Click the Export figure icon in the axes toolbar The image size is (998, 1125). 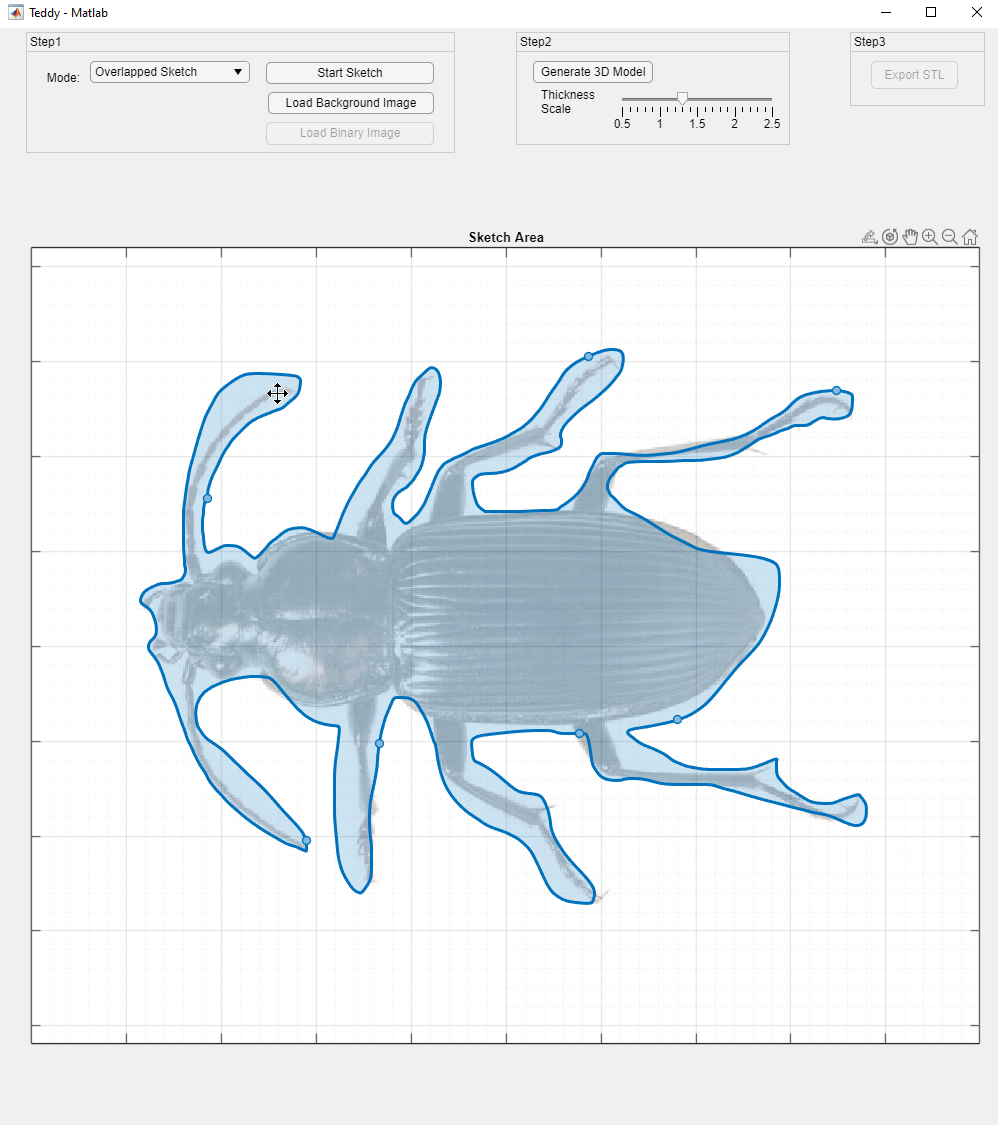(x=868, y=236)
